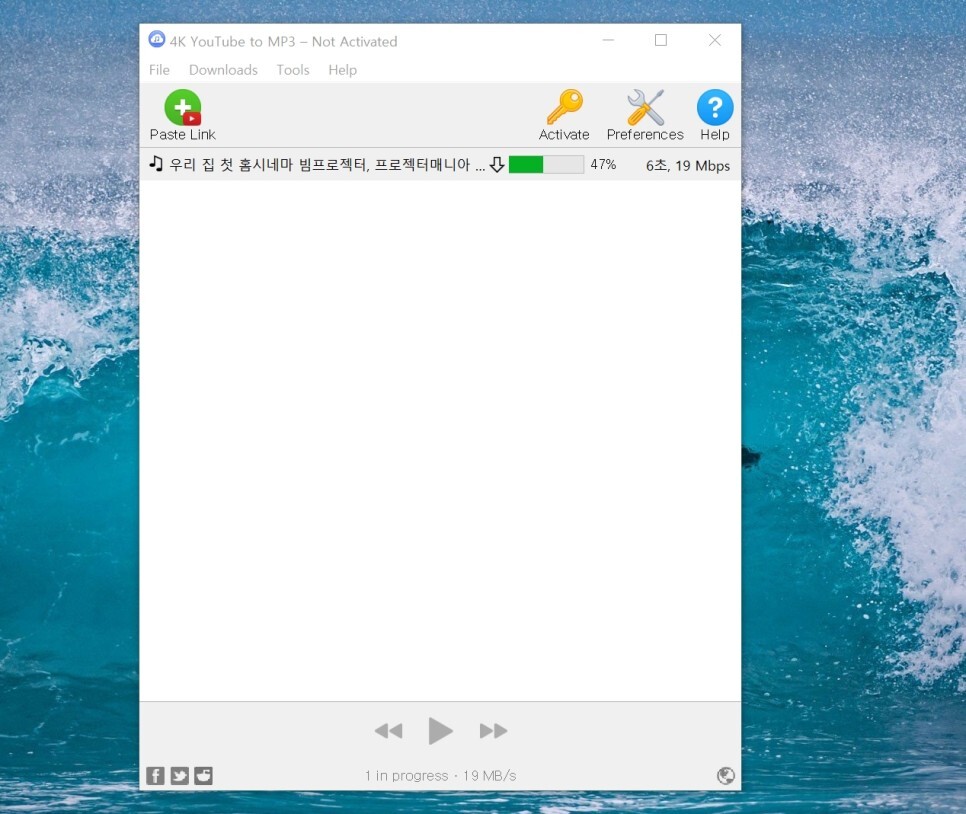Screen dimensions: 966x814
Task: Minimize the 4K YouTube to MP3 window
Action: 608,40
